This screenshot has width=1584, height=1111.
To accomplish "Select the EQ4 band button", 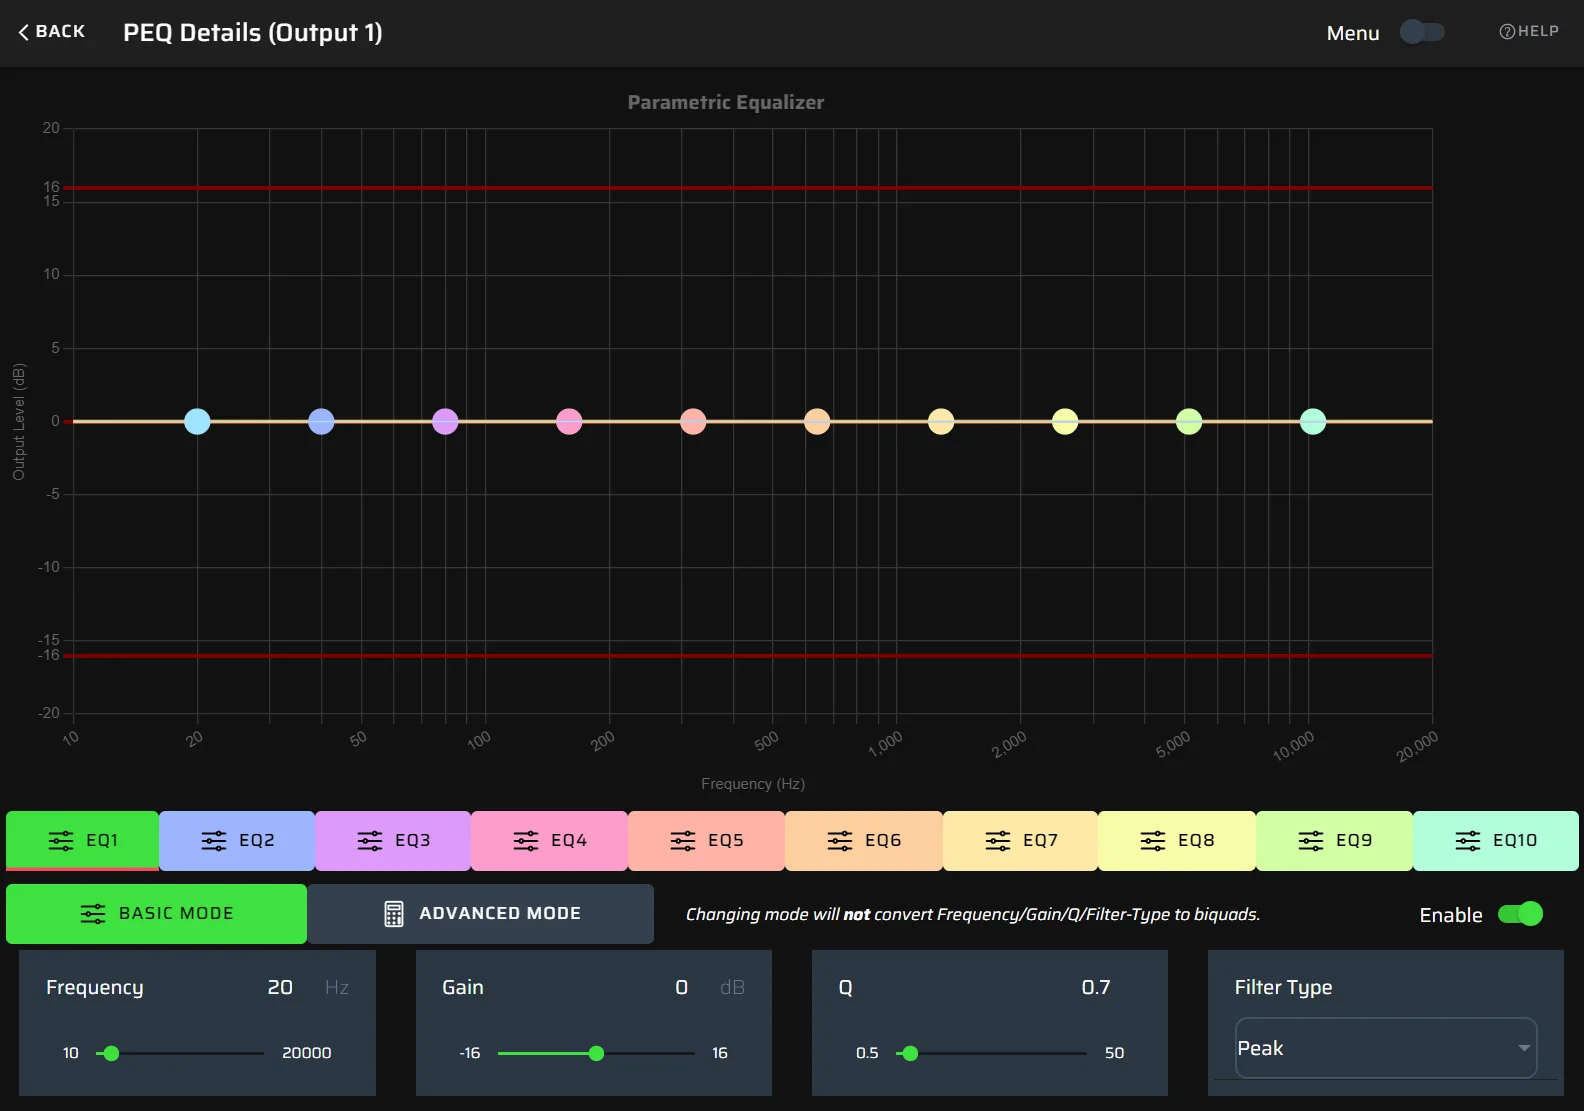I will click(x=549, y=841).
